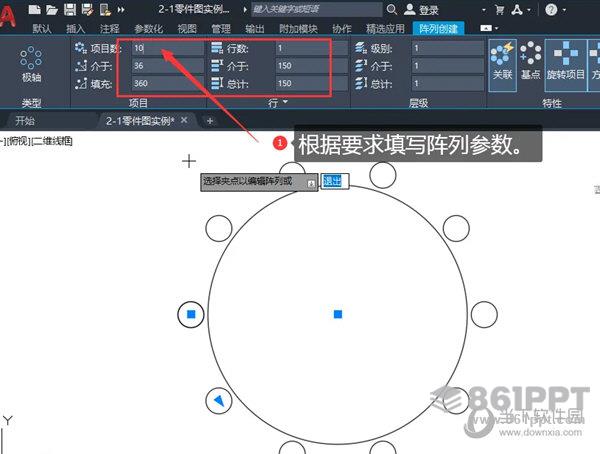Add a new drawing tab with plus button
The width and height of the screenshot is (600, 454).
pyautogui.click(x=210, y=120)
